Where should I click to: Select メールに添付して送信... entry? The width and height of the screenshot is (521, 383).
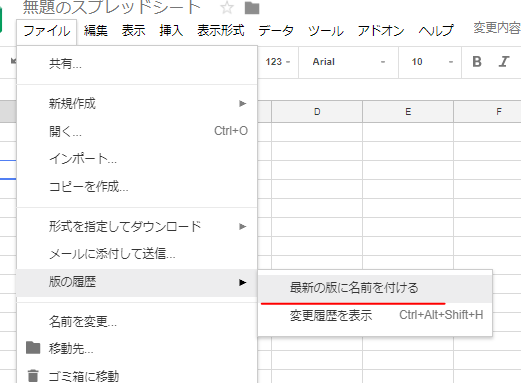137,254
